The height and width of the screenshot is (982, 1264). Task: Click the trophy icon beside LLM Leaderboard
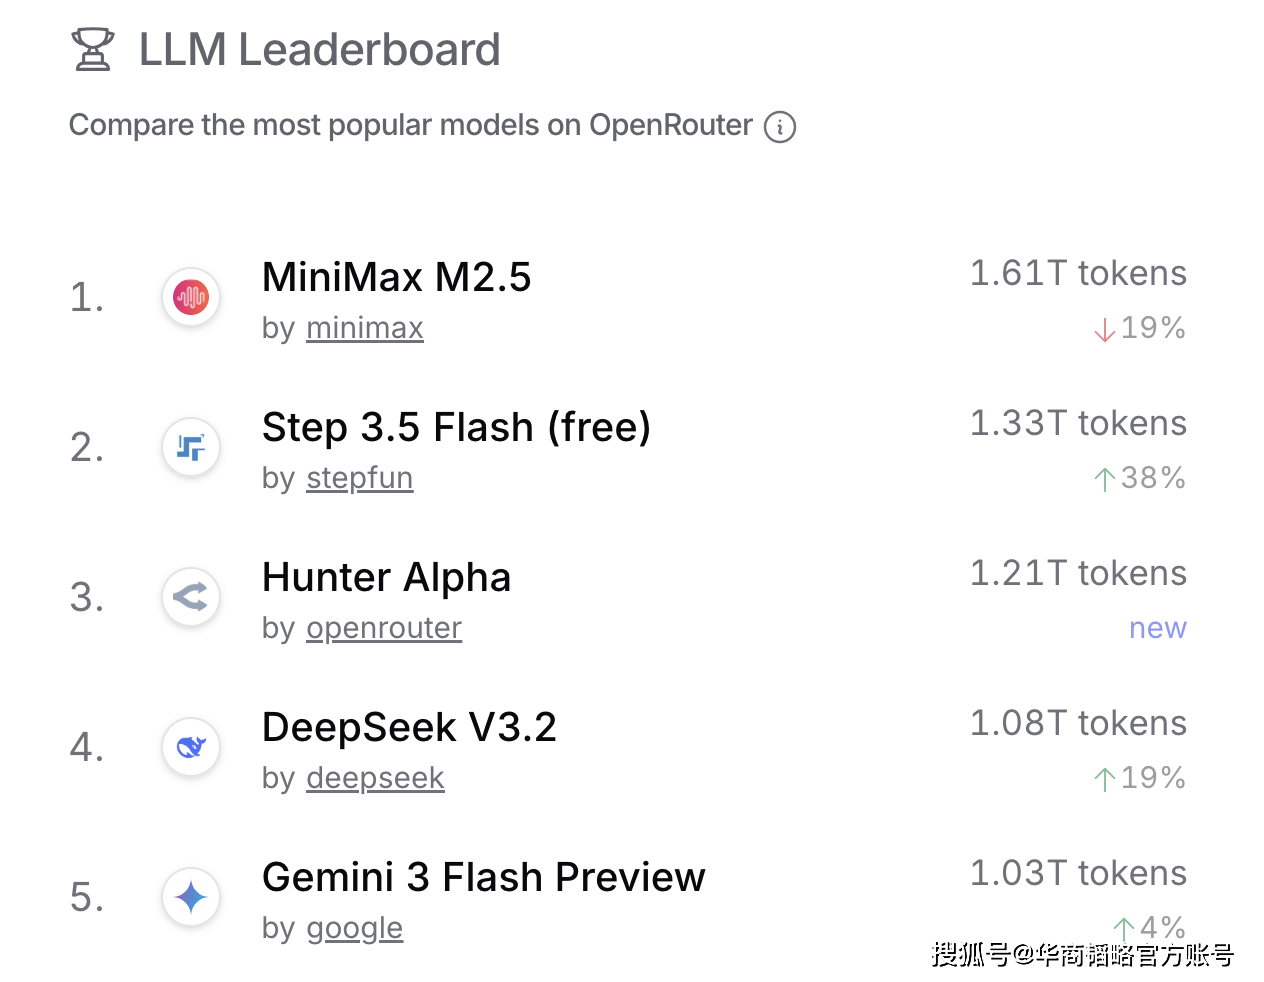click(93, 50)
